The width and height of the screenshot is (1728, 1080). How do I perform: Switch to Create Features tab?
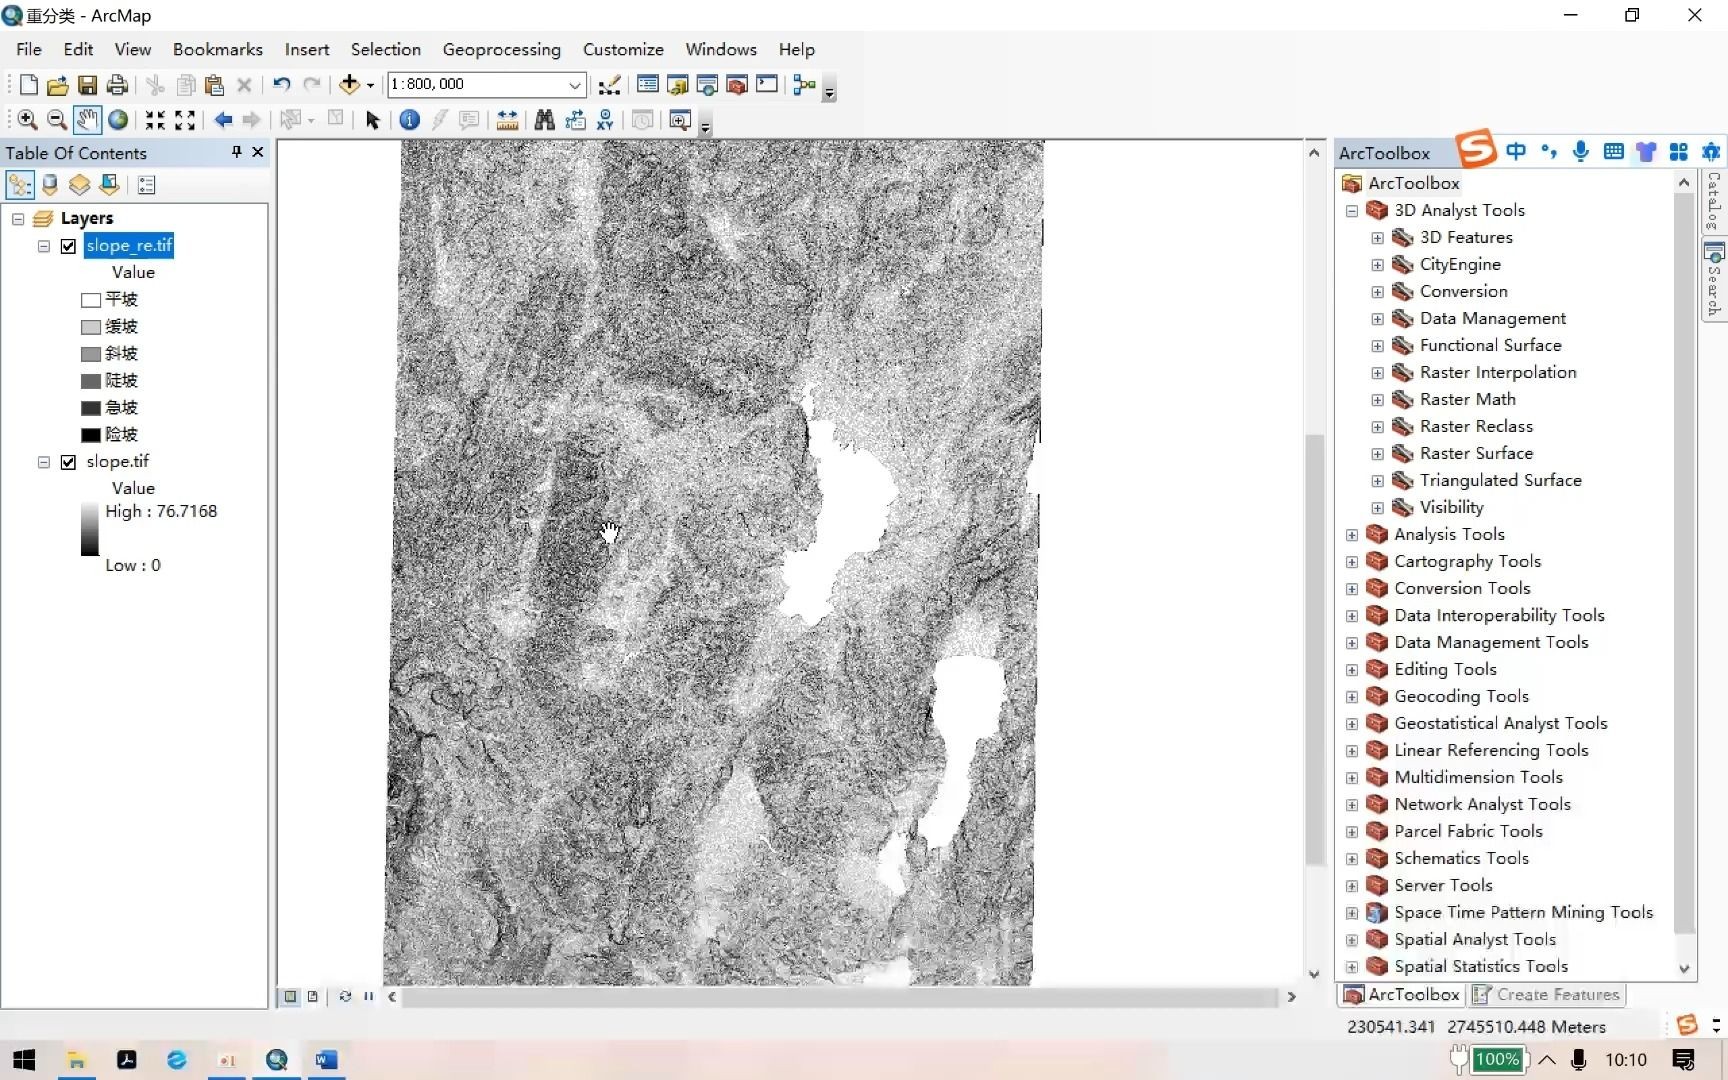coord(1546,995)
